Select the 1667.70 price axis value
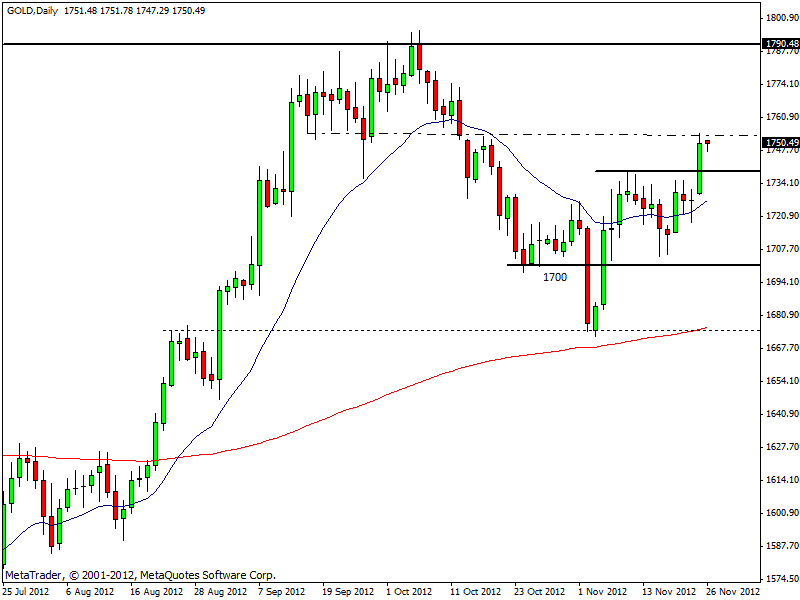The width and height of the screenshot is (800, 600). [781, 348]
